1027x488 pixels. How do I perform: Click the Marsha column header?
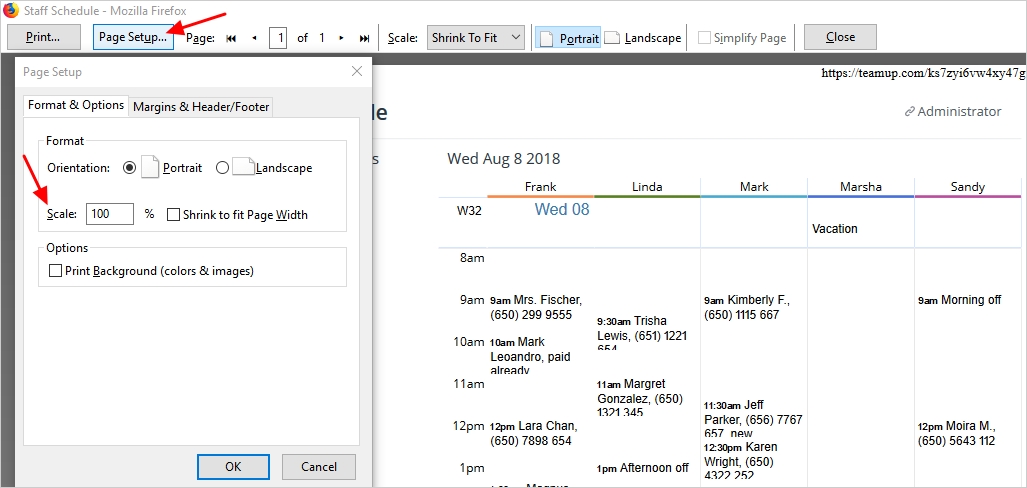(x=861, y=187)
